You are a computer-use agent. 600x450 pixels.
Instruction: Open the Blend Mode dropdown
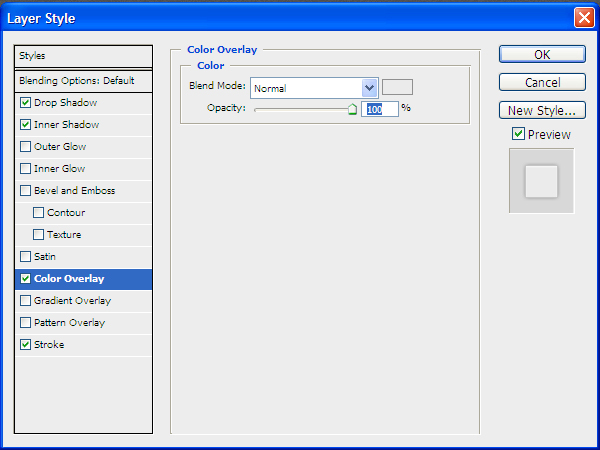[x=314, y=88]
